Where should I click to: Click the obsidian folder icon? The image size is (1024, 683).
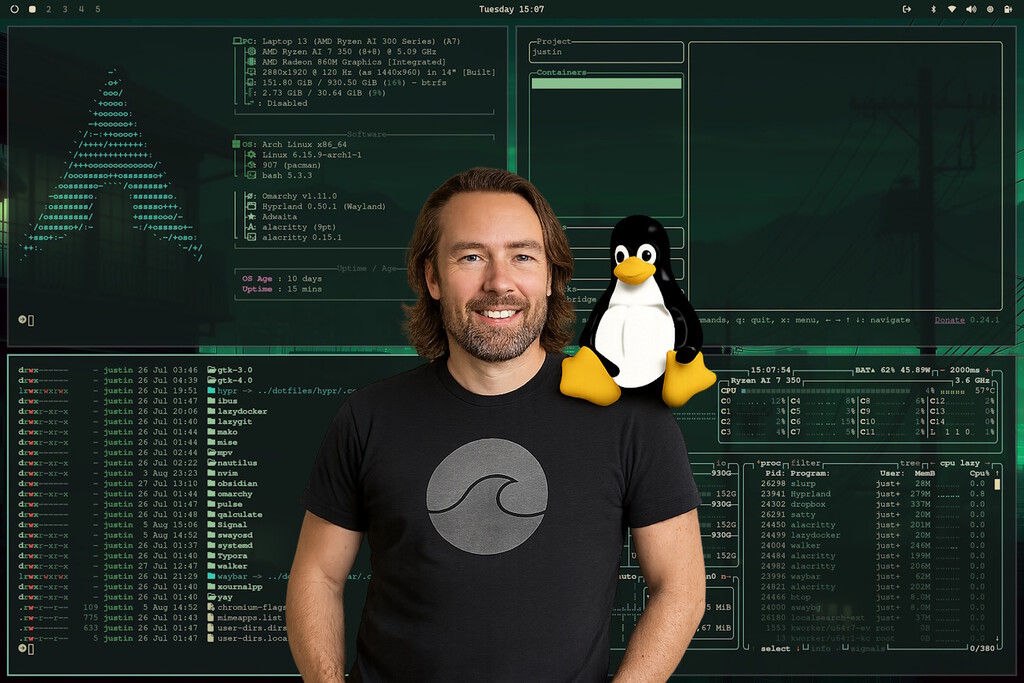pyautogui.click(x=211, y=483)
